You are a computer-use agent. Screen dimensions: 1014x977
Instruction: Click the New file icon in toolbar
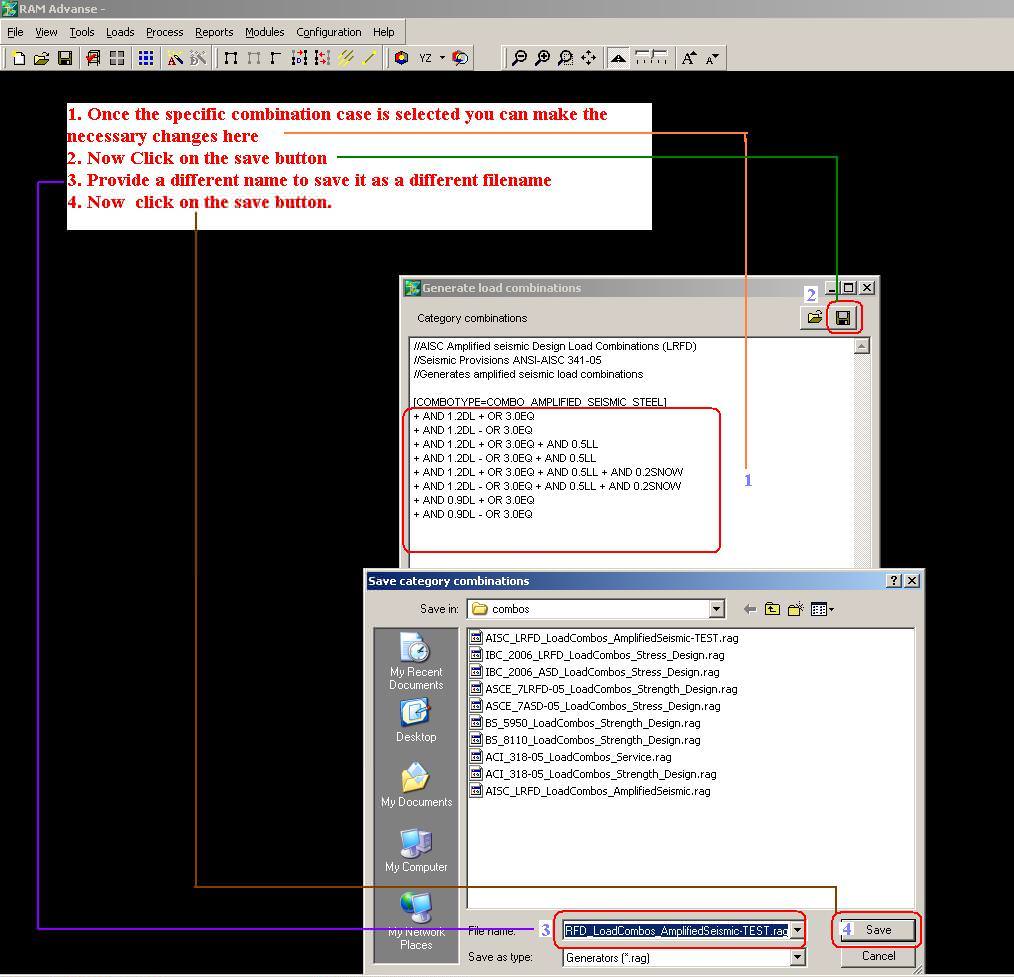19,58
